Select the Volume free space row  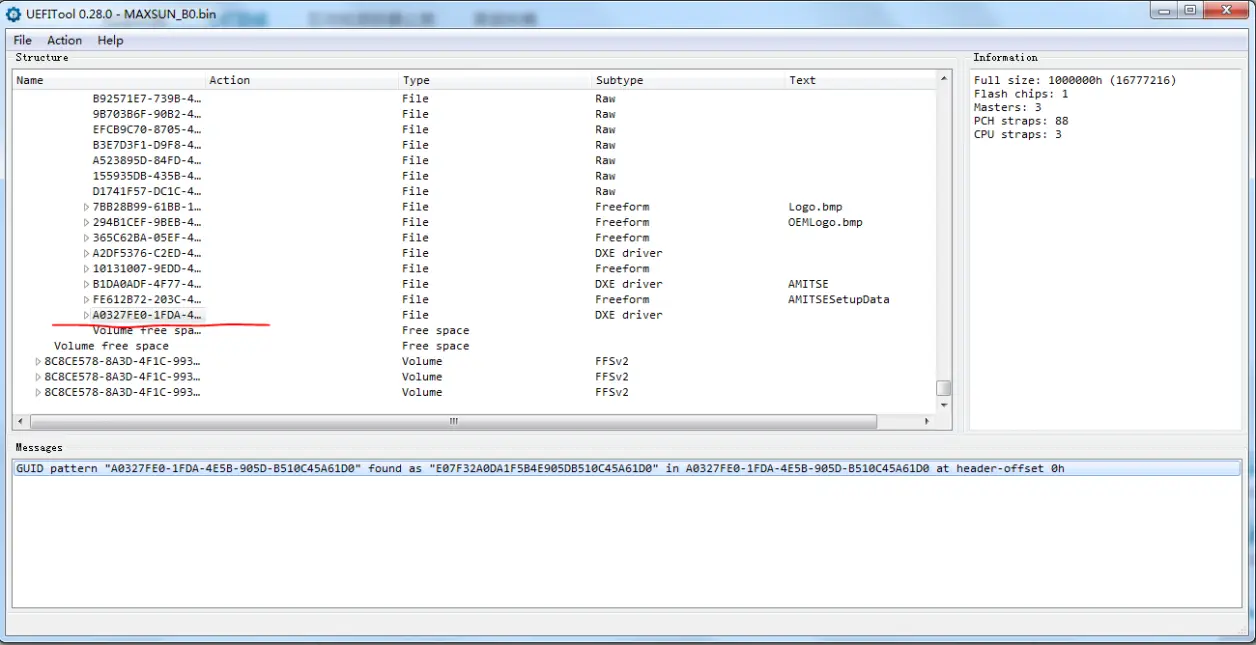(475, 346)
